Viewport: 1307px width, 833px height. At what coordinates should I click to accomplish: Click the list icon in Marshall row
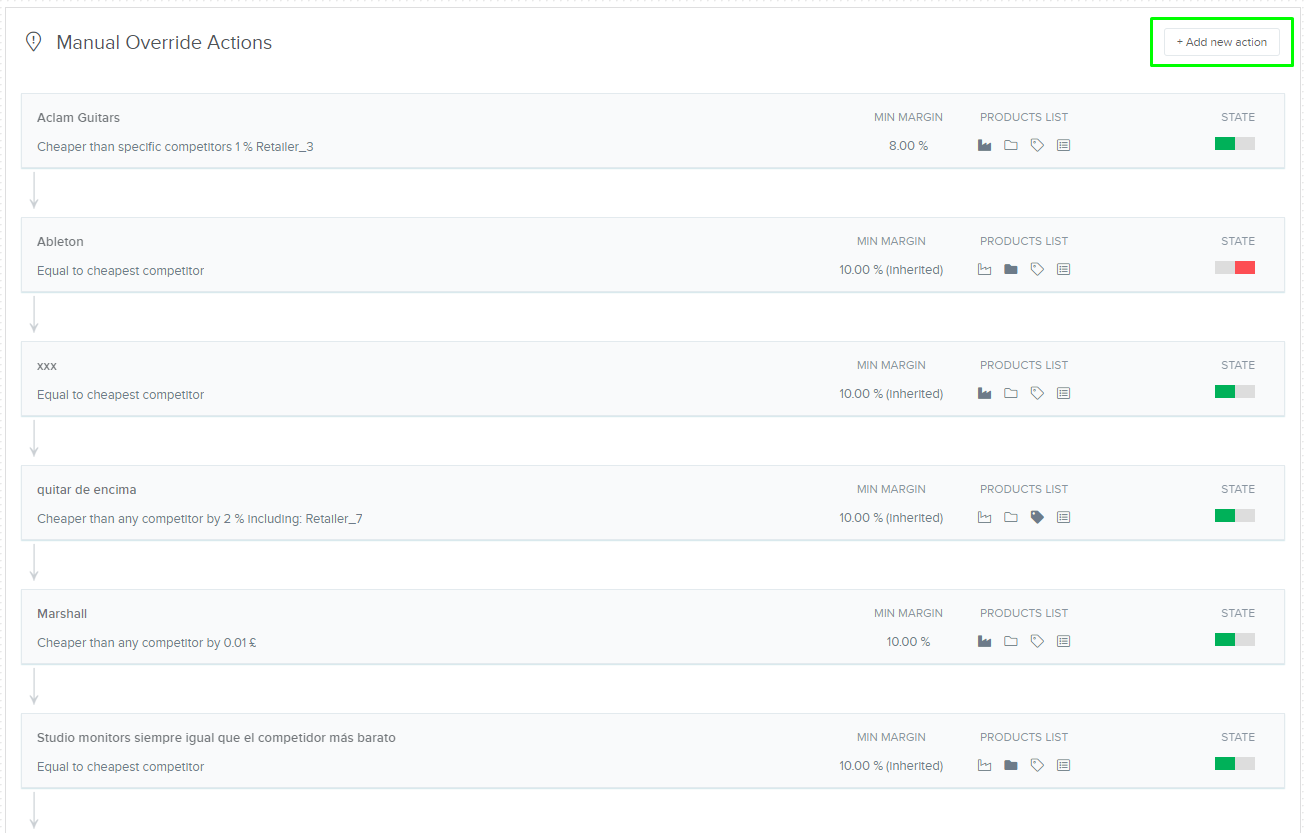1063,641
